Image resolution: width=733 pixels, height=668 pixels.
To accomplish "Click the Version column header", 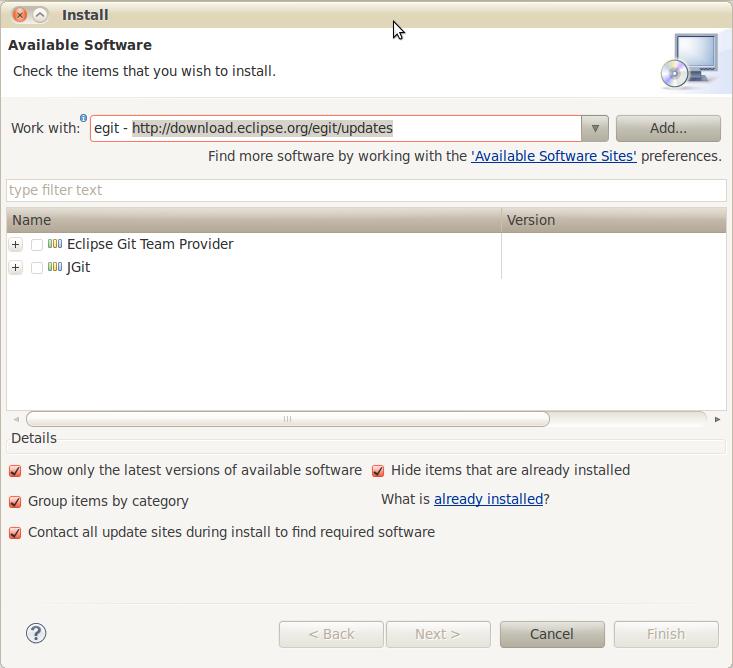I will click(614, 220).
